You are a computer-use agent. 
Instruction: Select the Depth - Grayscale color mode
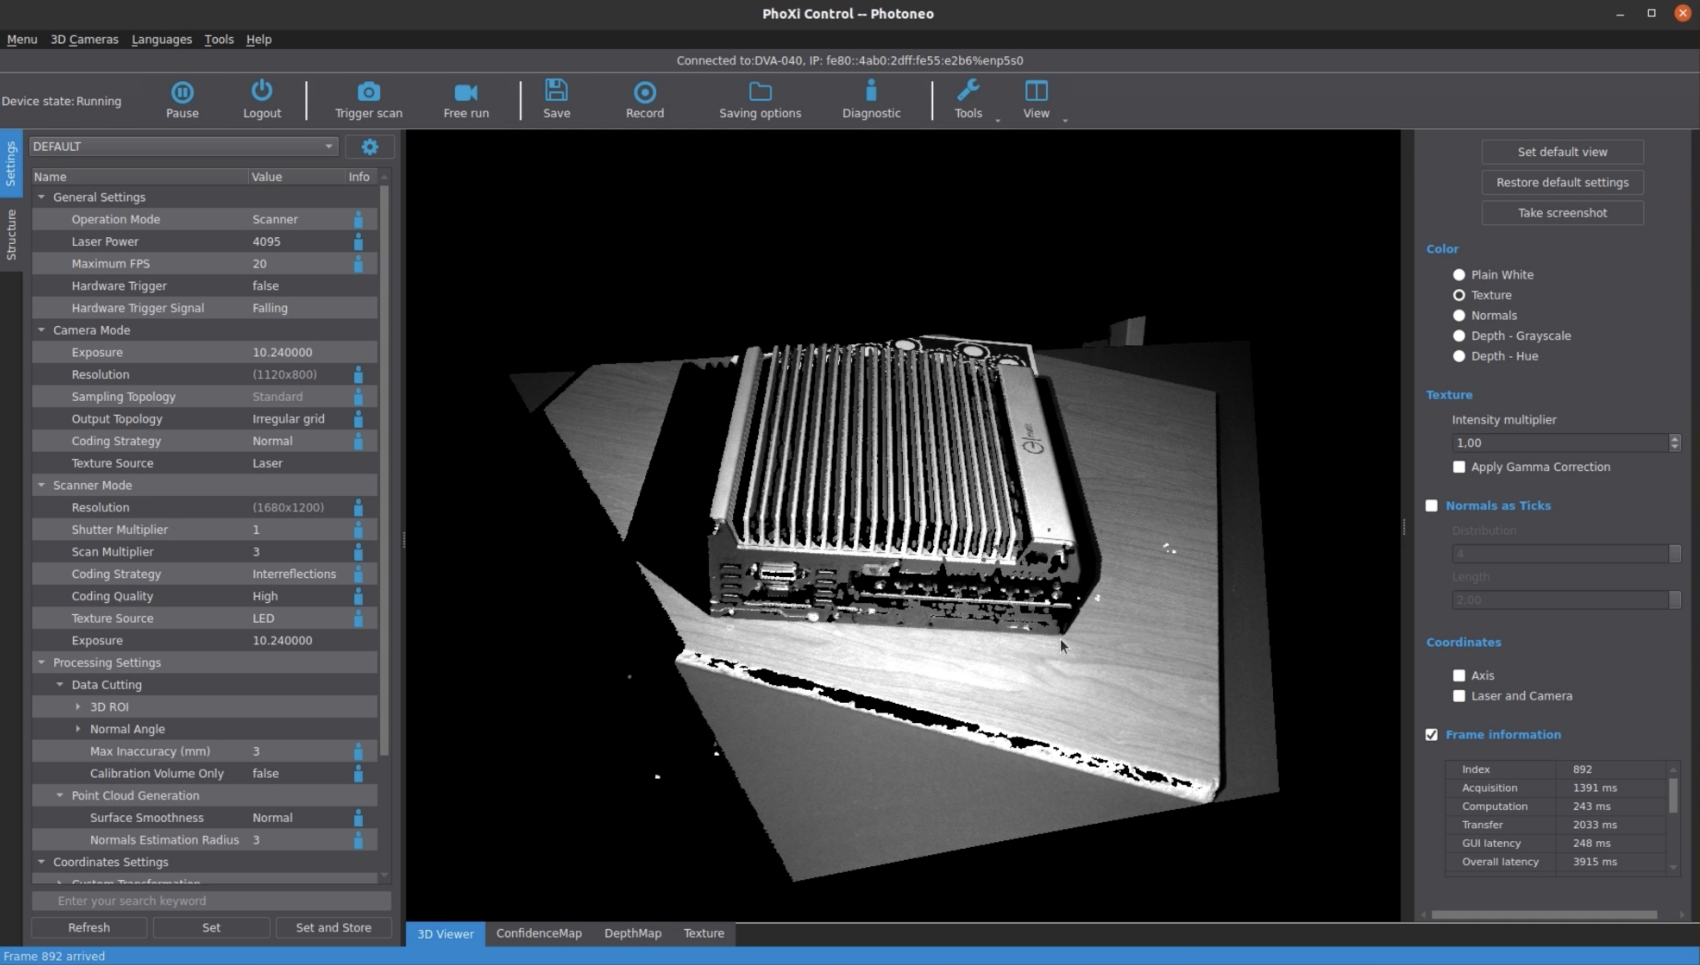pos(1458,336)
